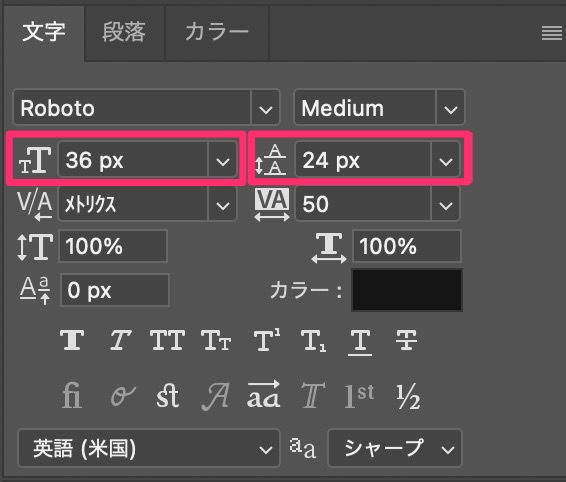Enable All Caps text style
Viewport: 566px width, 482px height.
pos(167,340)
